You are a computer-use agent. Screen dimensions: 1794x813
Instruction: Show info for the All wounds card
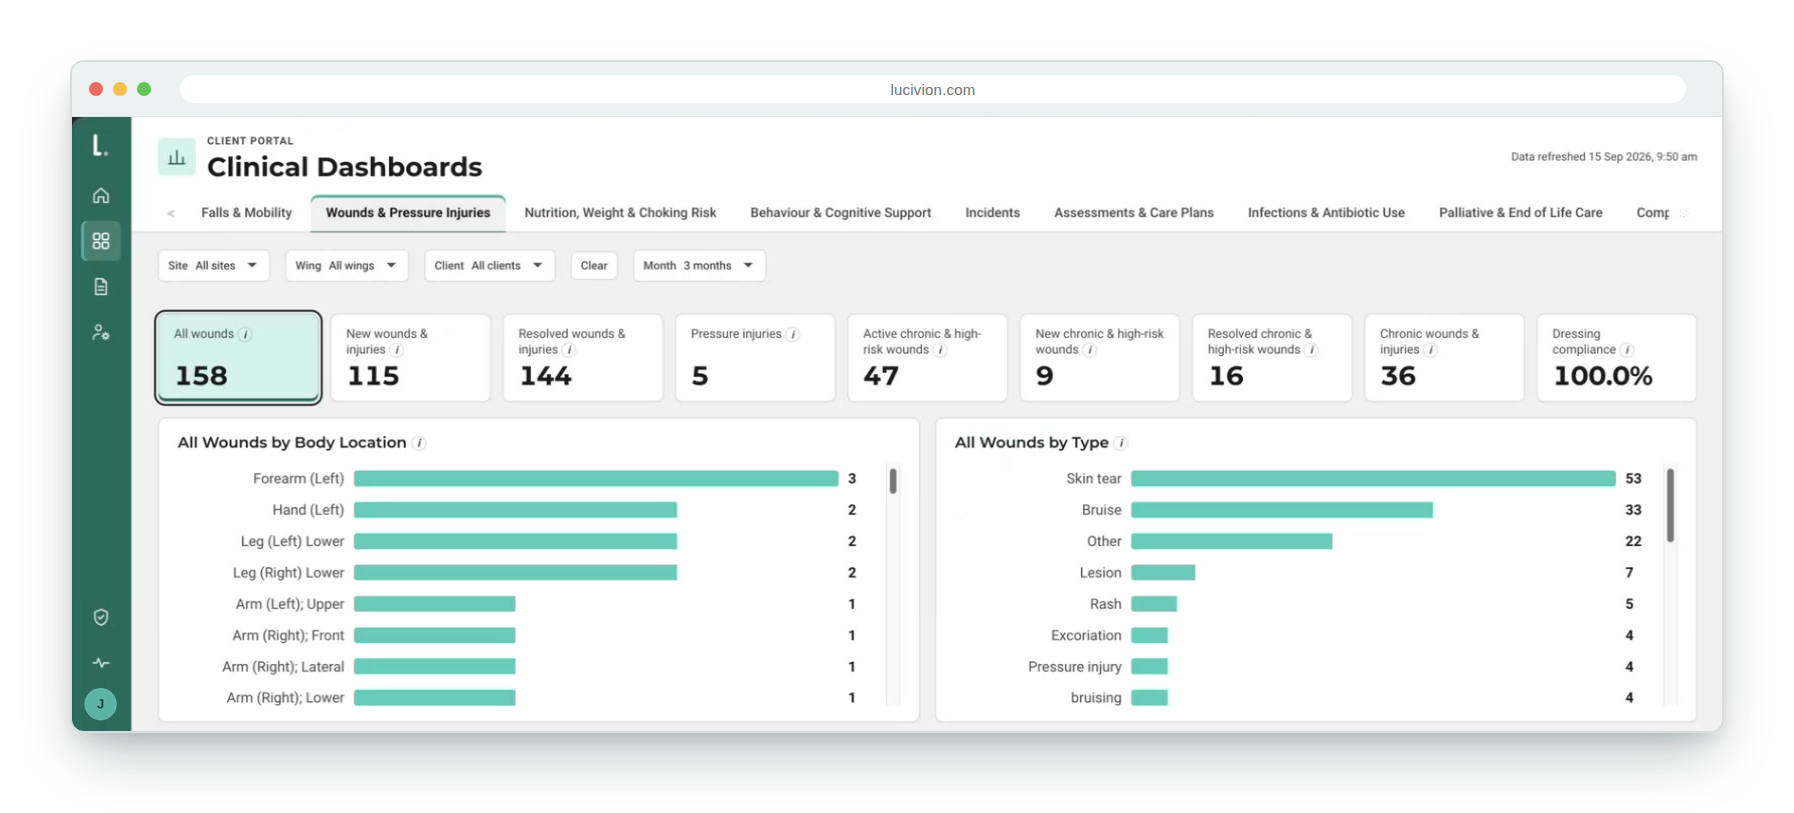(245, 335)
